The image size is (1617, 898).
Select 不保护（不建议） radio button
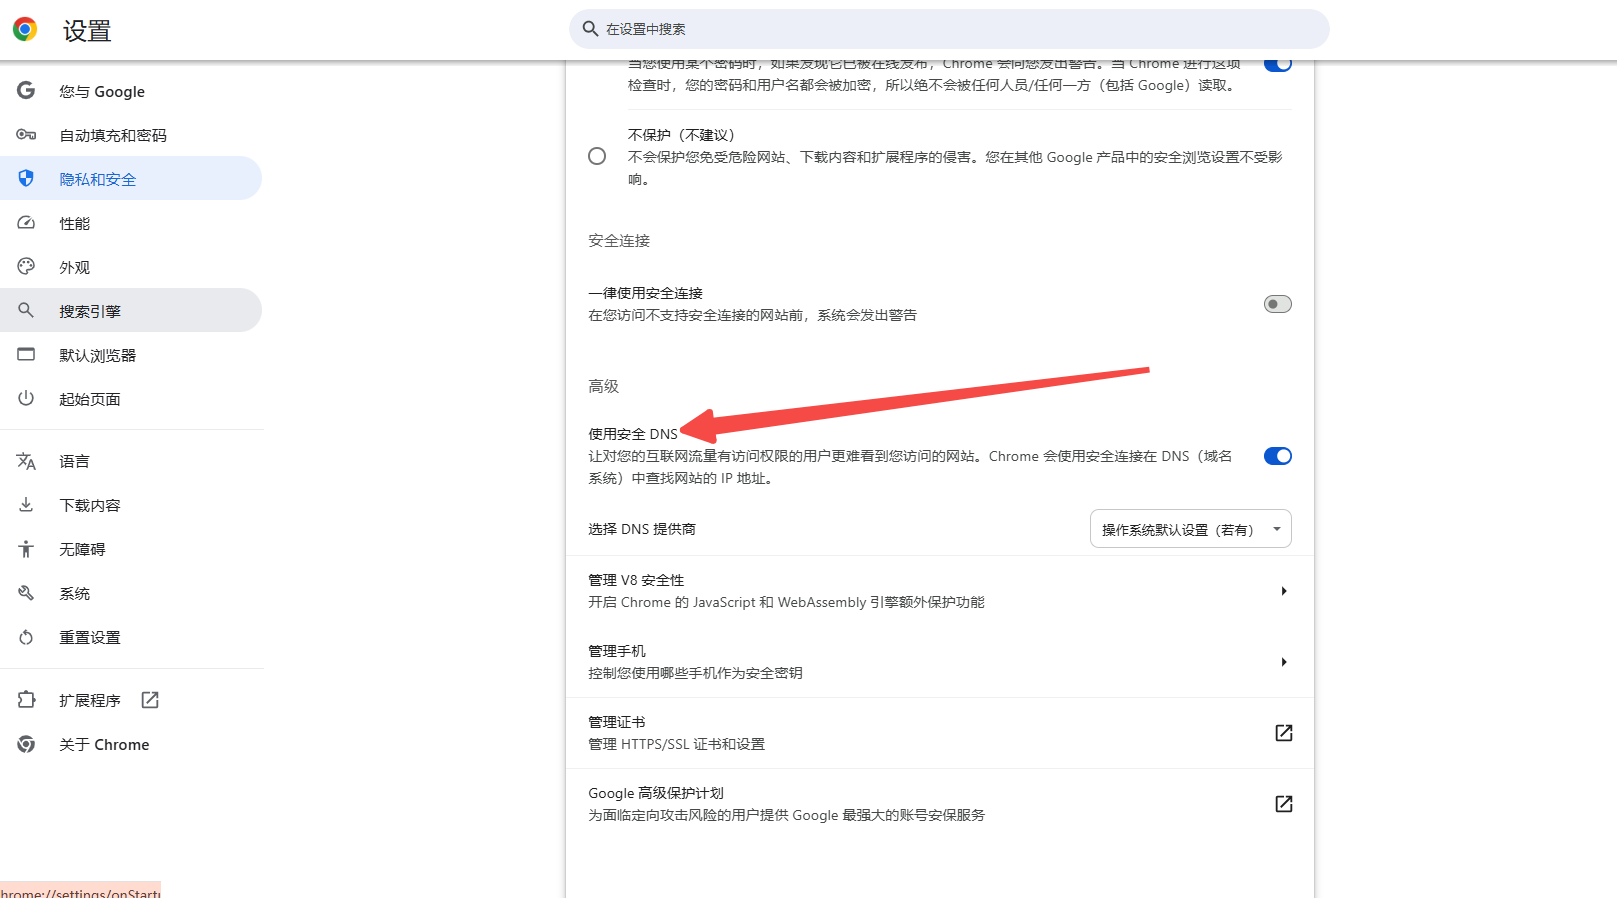(x=597, y=156)
